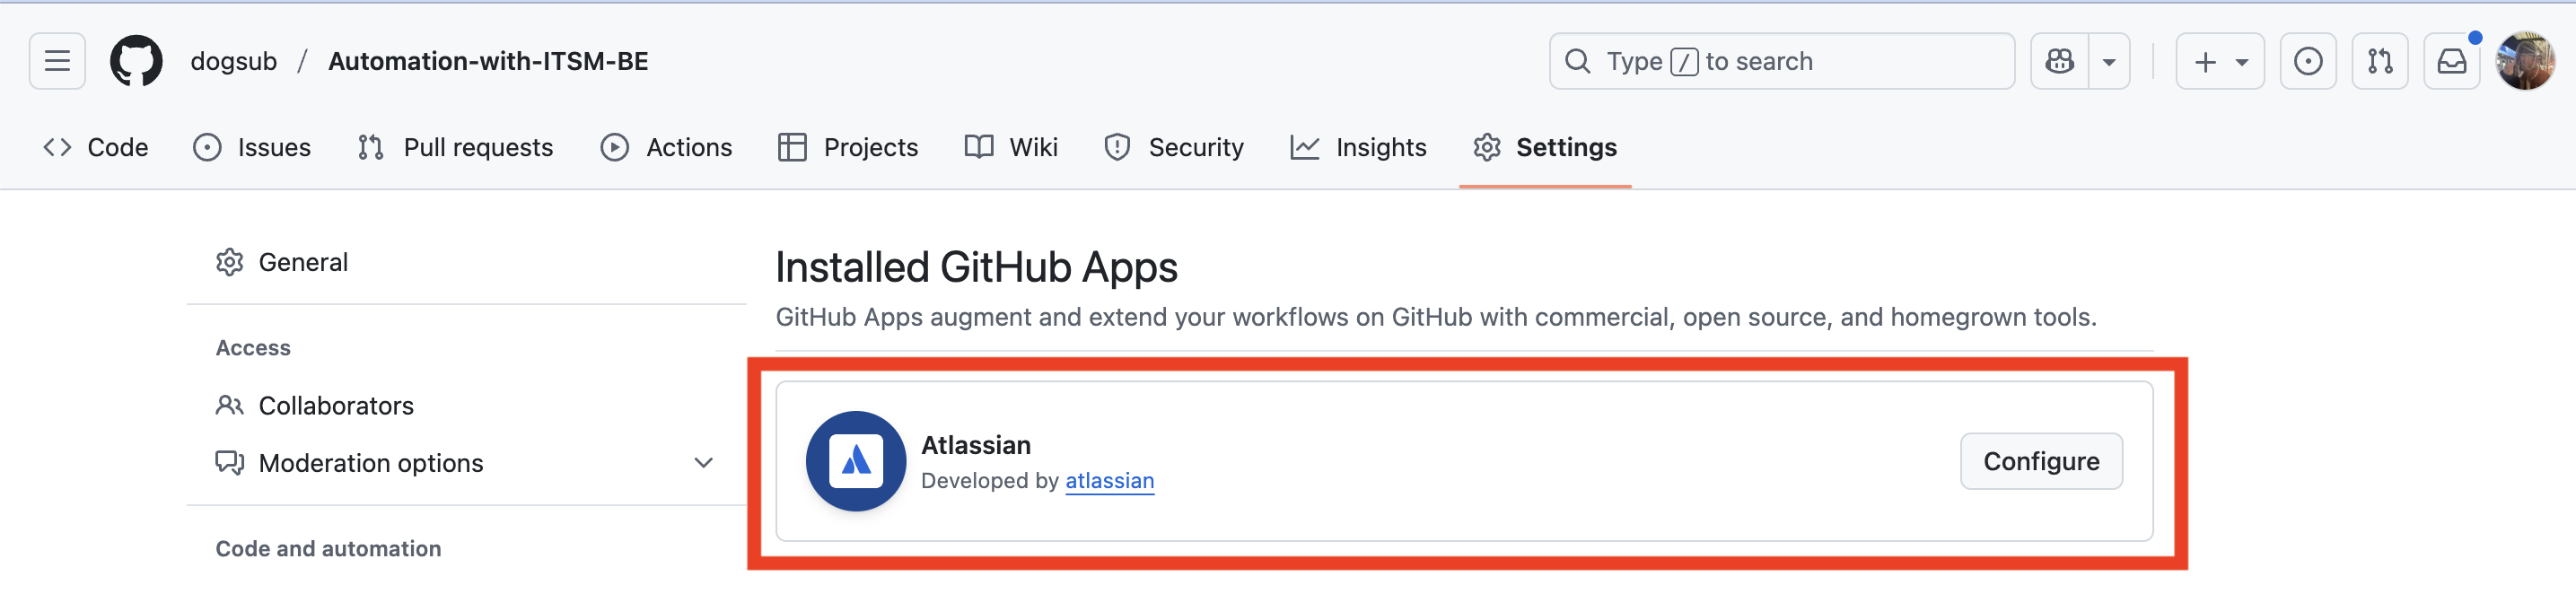Switch to the Security tab

(x=1174, y=147)
